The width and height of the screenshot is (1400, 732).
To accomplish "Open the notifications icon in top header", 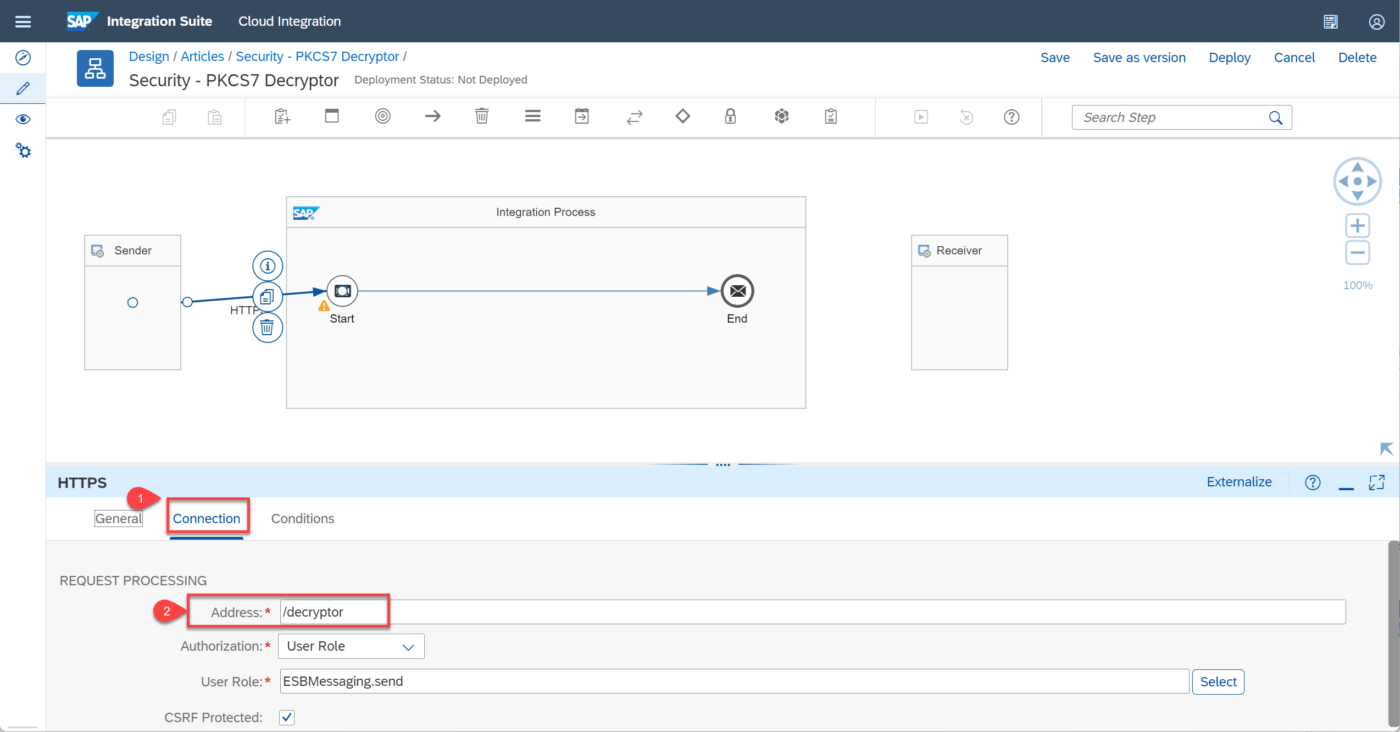I will [x=1330, y=21].
